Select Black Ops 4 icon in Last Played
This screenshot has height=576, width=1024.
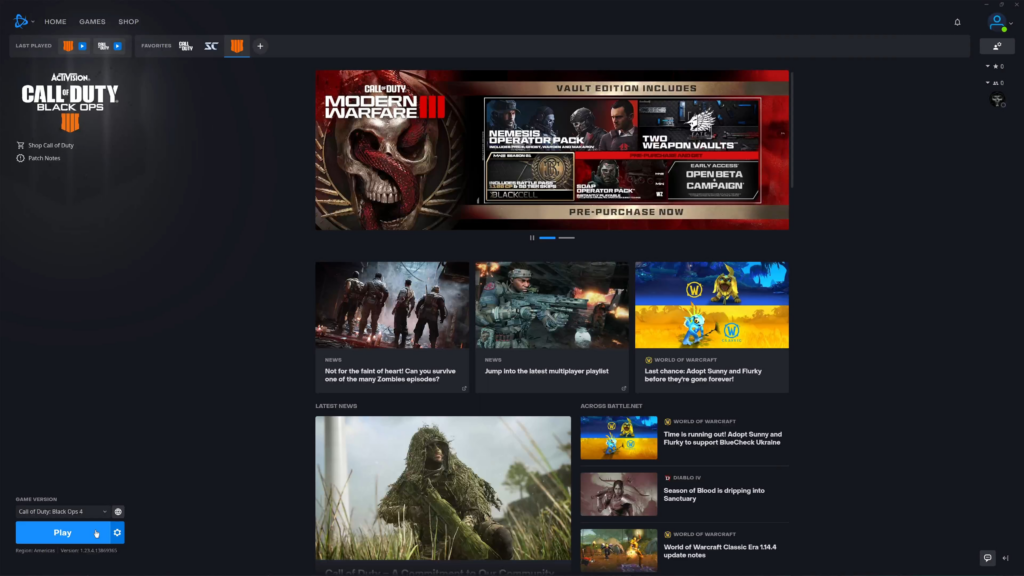pyautogui.click(x=68, y=46)
